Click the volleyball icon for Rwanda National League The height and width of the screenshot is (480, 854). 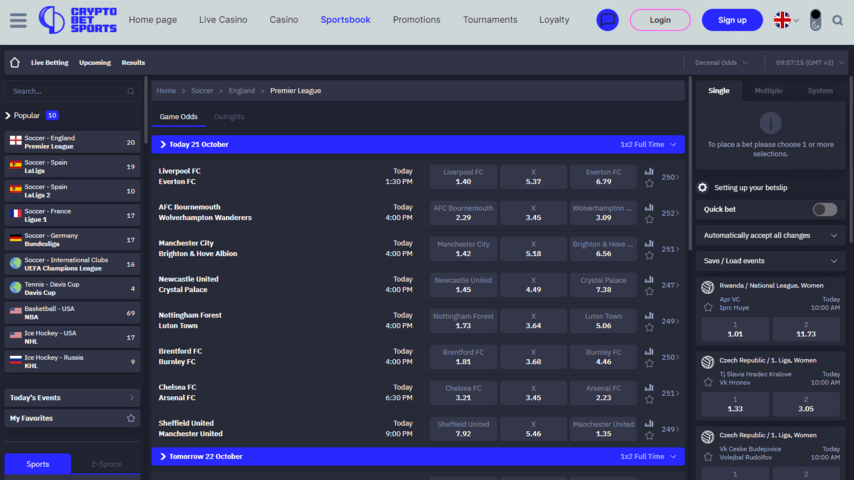tap(707, 287)
